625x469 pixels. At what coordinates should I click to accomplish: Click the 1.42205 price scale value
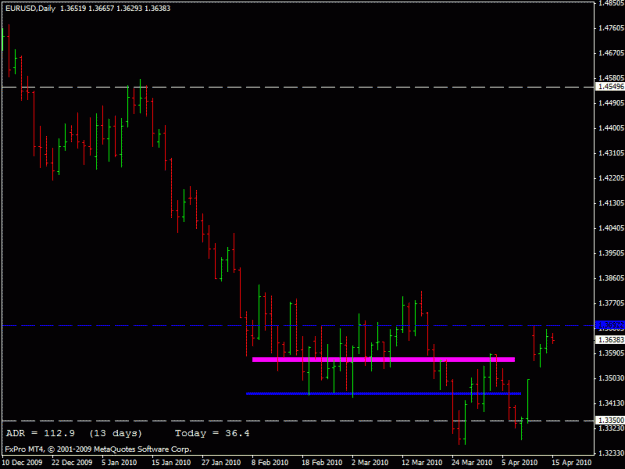pyautogui.click(x=611, y=178)
